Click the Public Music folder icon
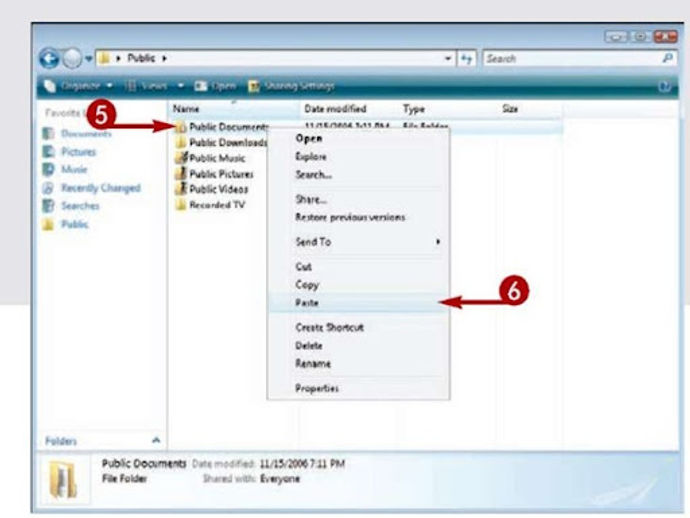Screen dimensions: 690x518 tap(181, 158)
